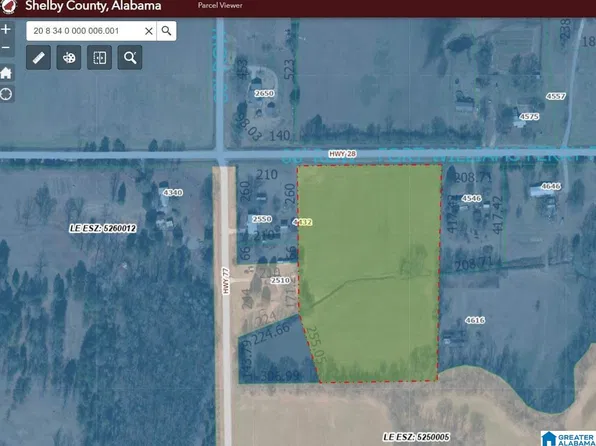Click address label 4646
The width and height of the screenshot is (596, 446).
tap(551, 186)
